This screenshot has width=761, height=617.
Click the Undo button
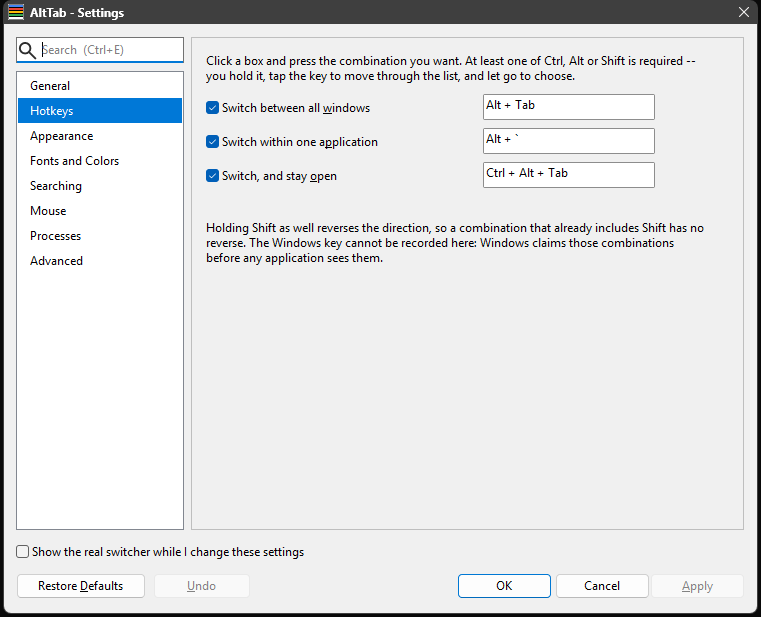(x=202, y=586)
